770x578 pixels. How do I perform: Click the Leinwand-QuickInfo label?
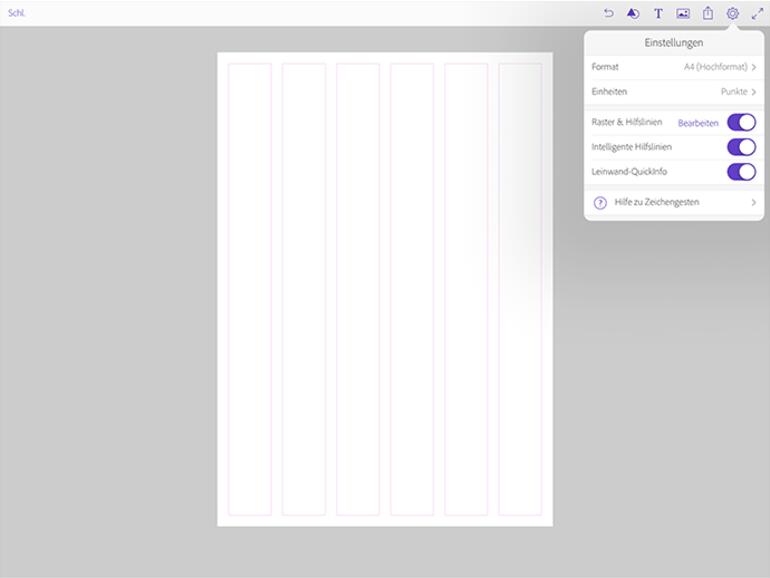click(629, 171)
